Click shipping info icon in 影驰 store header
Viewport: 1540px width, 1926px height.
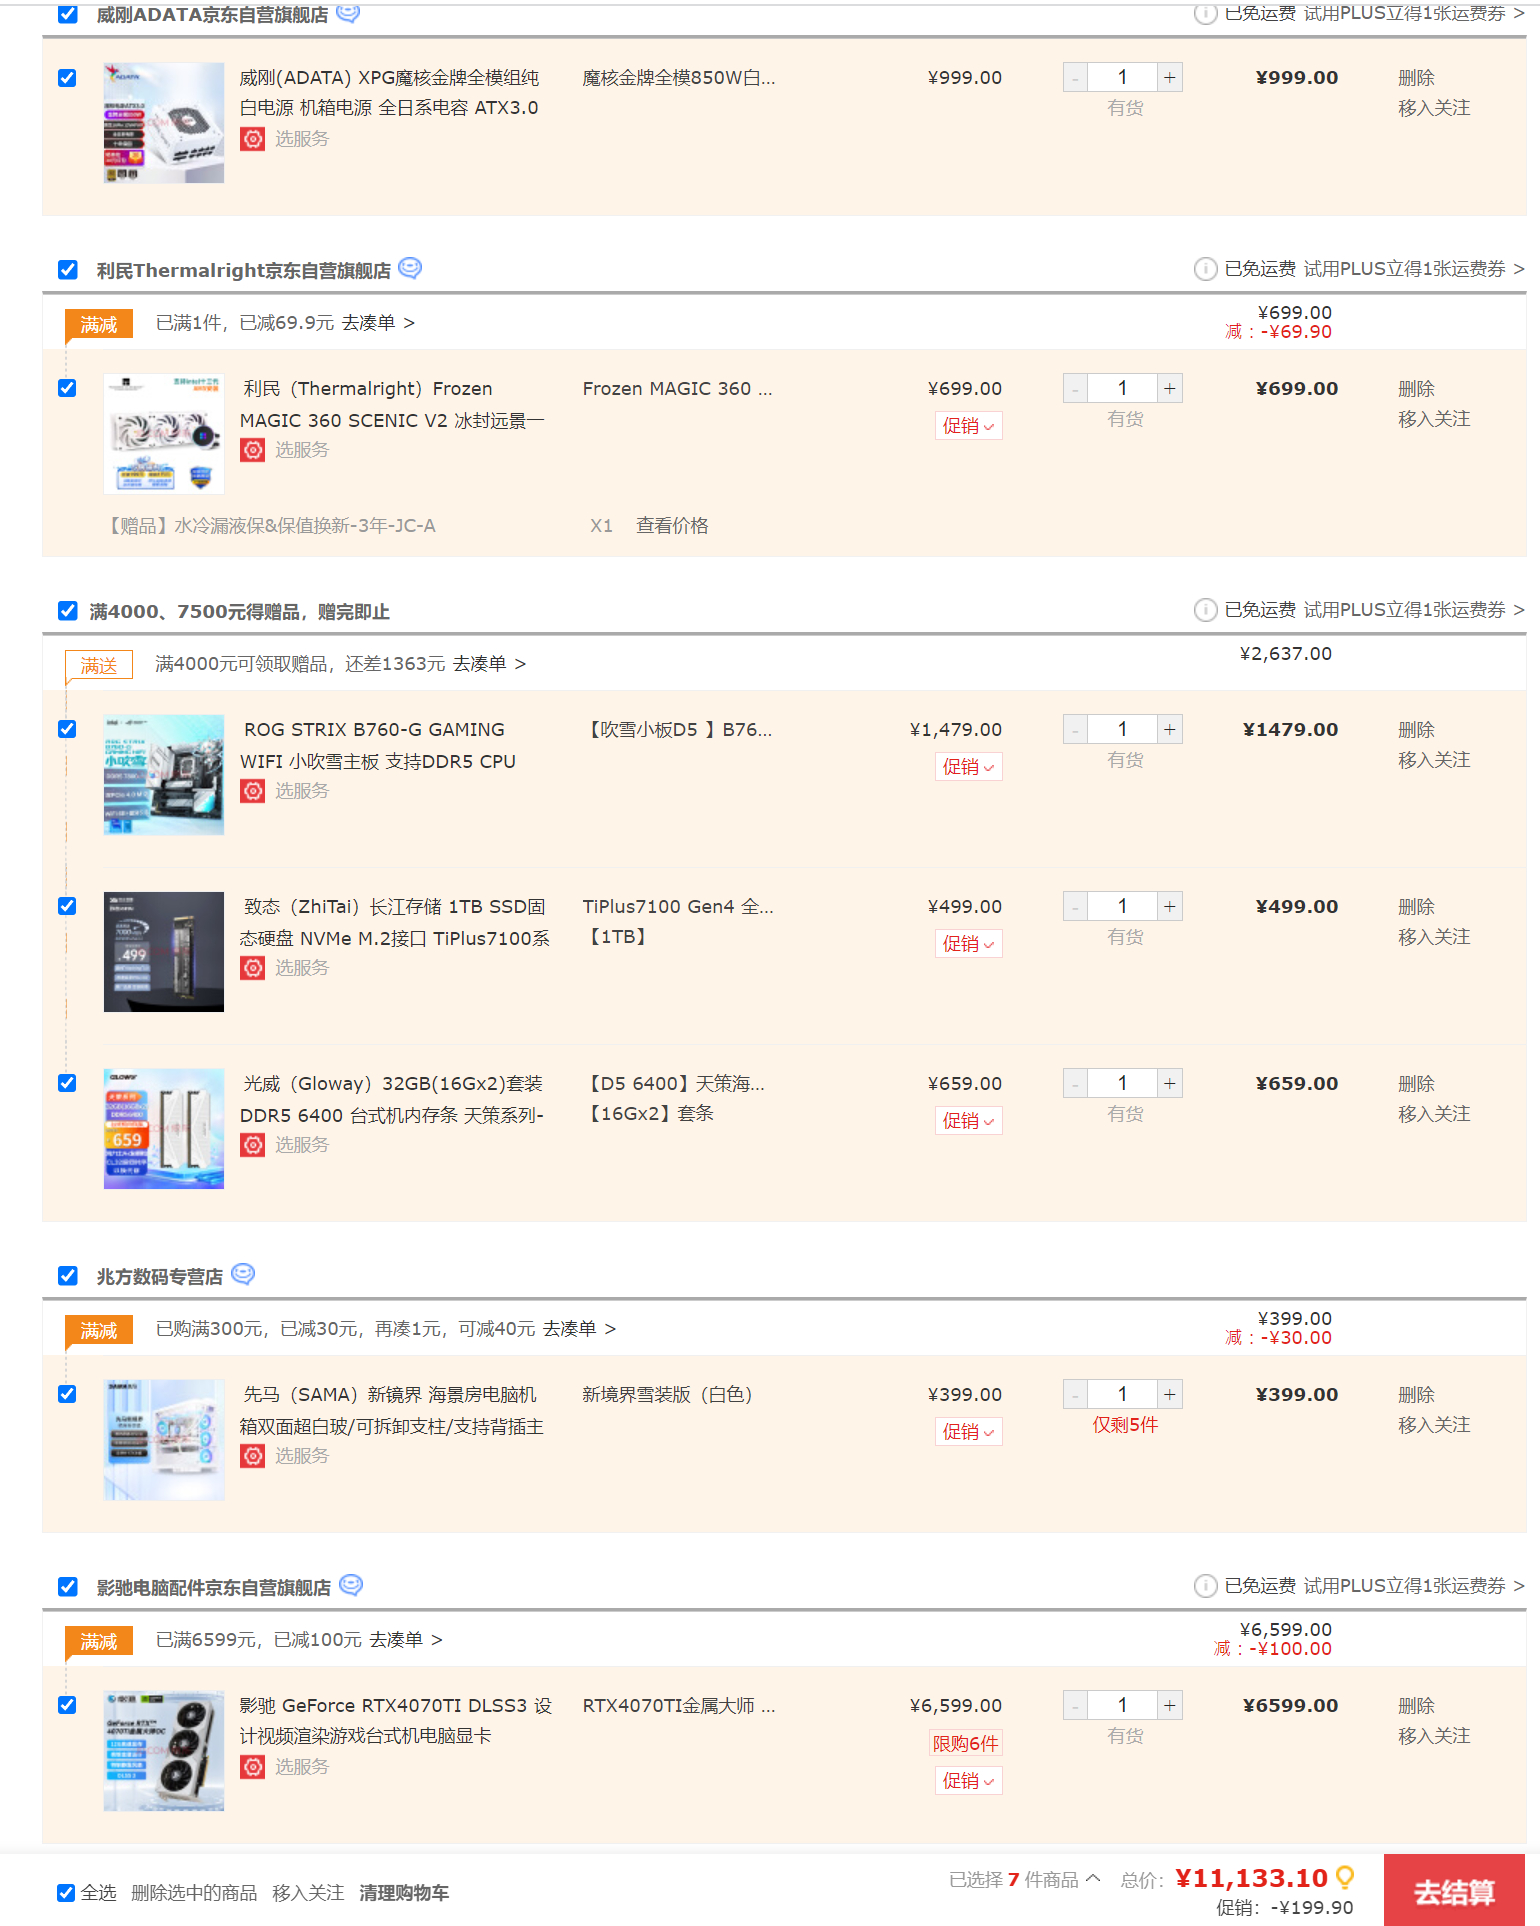tap(1205, 1586)
